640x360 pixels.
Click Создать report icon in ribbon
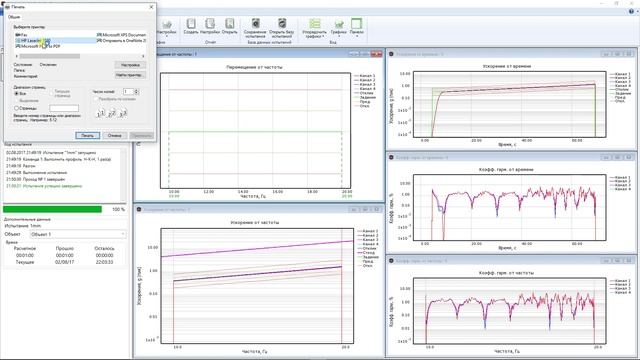pyautogui.click(x=191, y=26)
